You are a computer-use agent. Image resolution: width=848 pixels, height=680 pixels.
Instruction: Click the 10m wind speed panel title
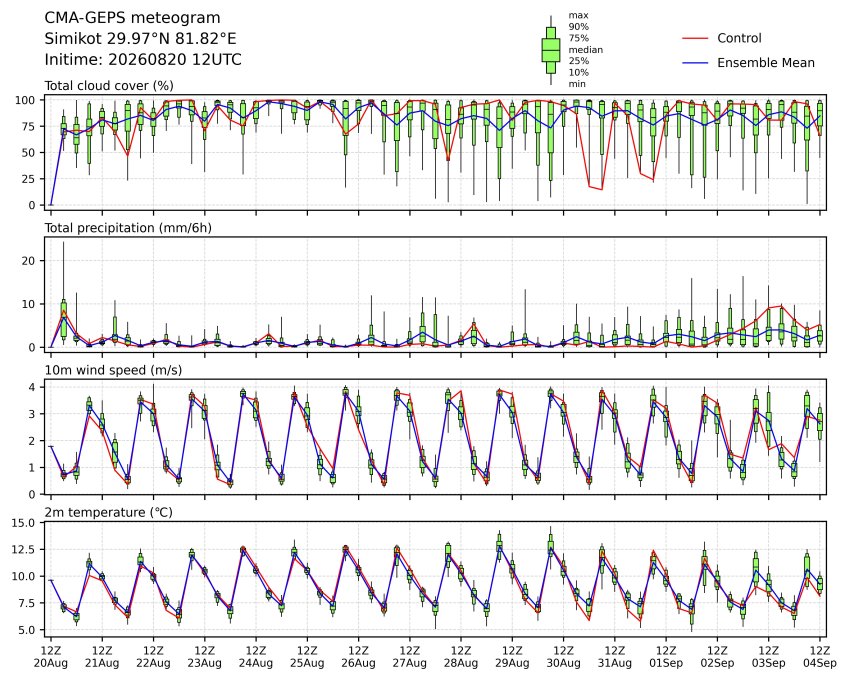click(113, 370)
